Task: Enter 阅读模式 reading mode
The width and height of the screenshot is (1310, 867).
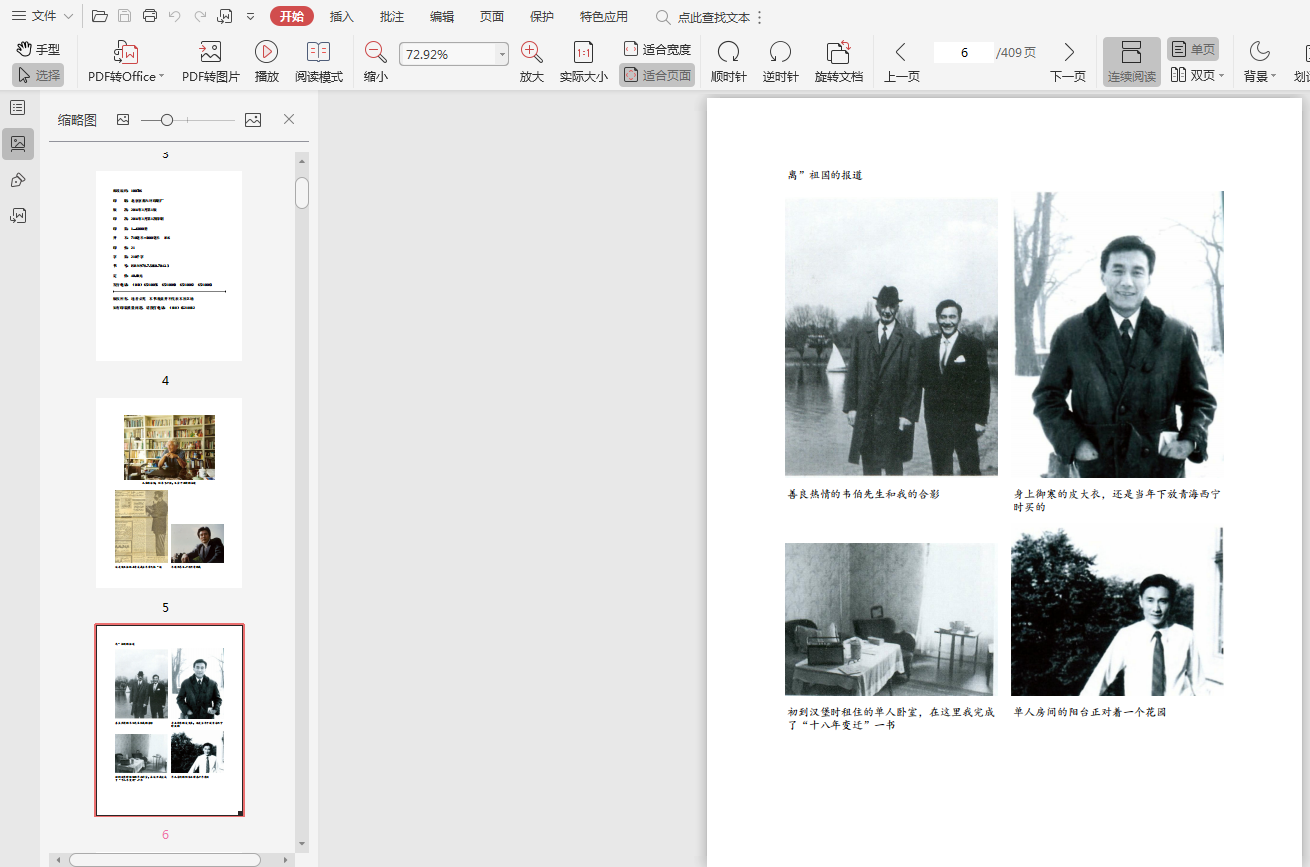Action: point(318,53)
